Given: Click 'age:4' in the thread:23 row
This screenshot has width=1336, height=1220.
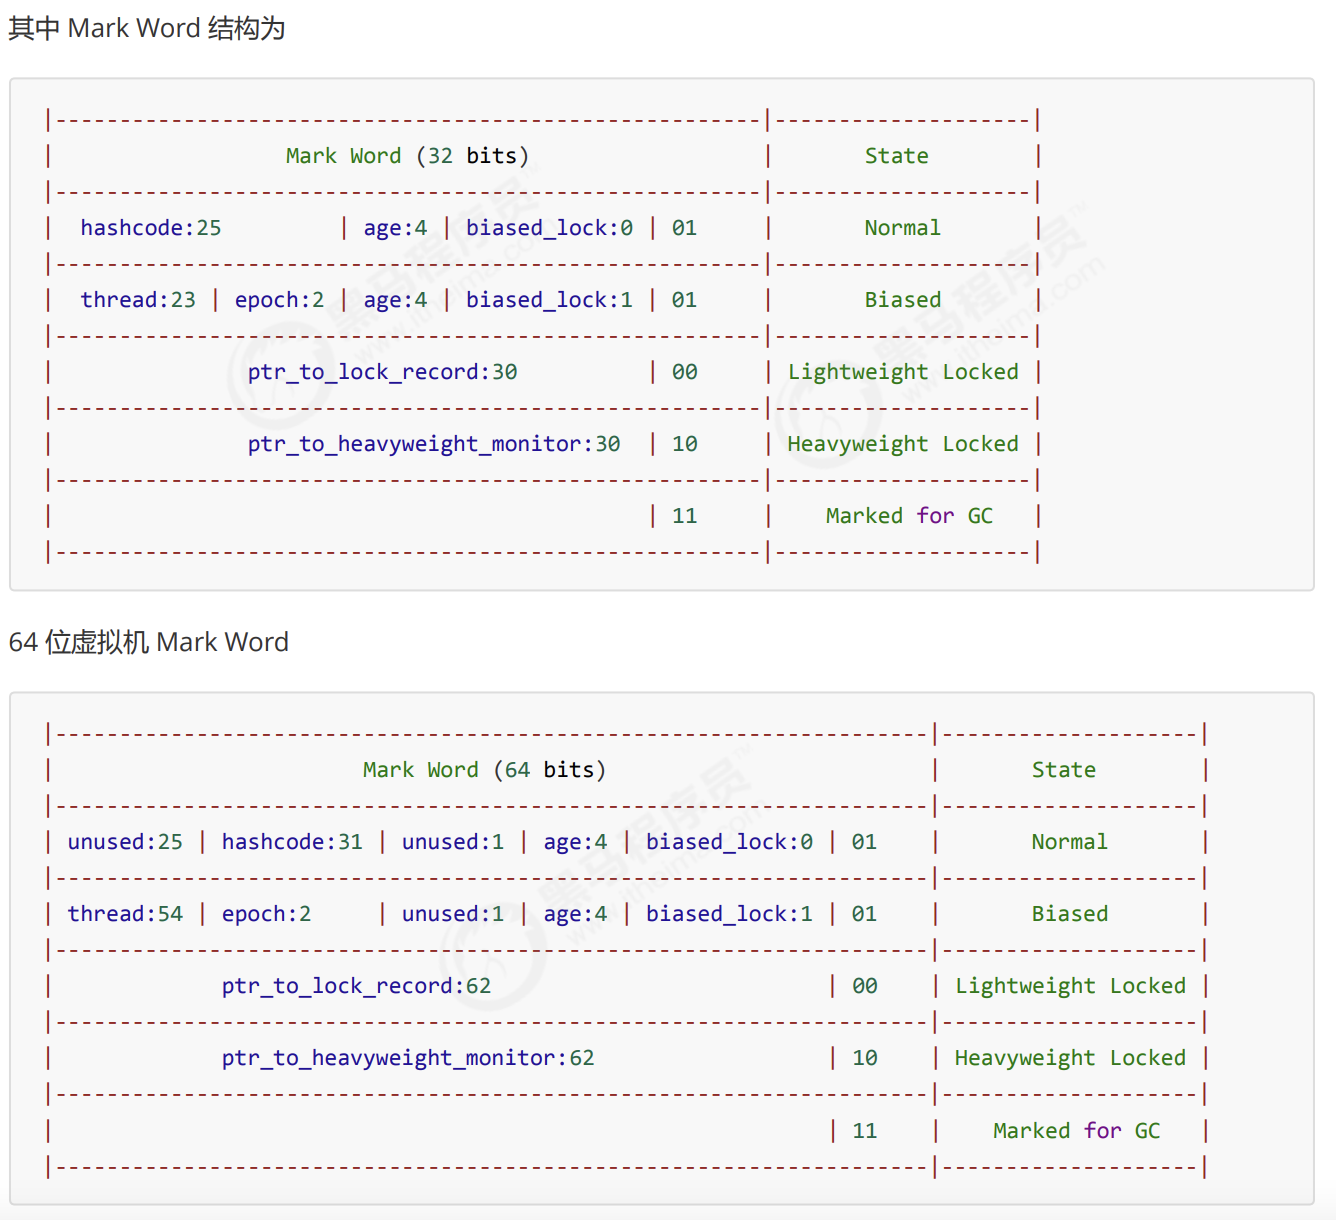Looking at the screenshot, I should coord(395,300).
